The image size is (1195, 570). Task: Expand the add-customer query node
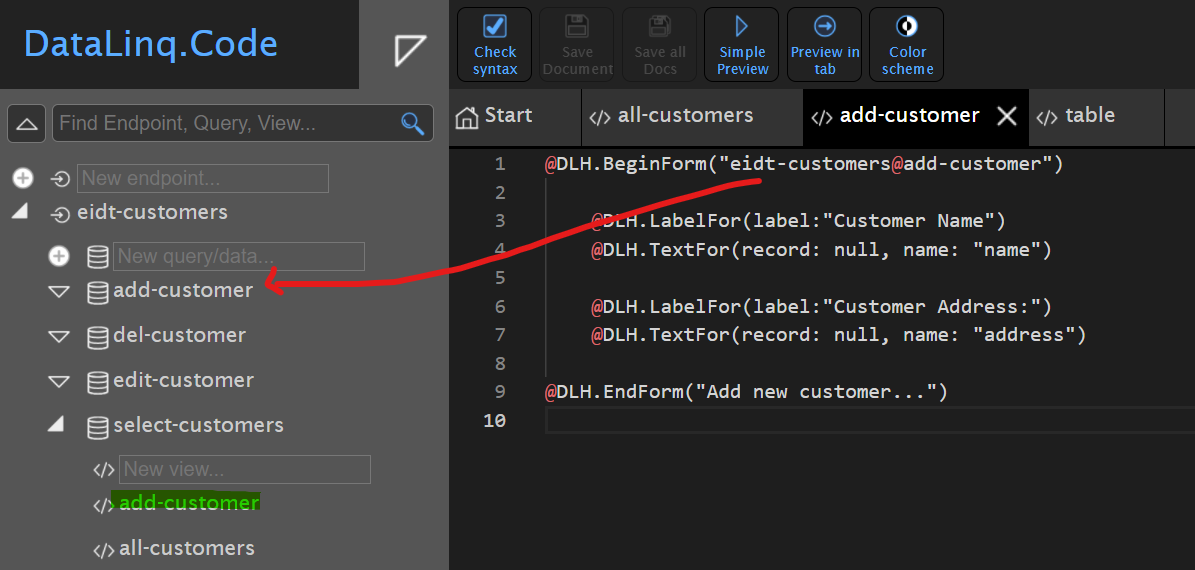click(x=59, y=292)
